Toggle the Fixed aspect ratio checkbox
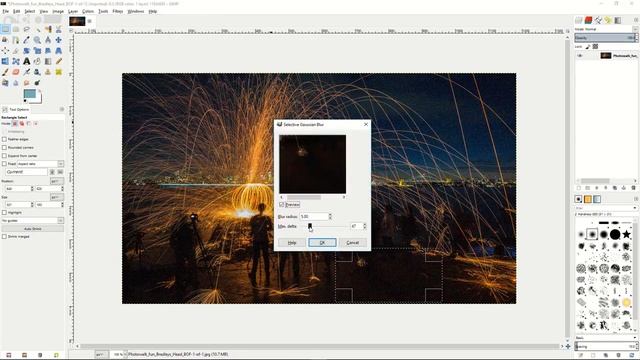Viewport: 640px width, 360px height. (x=4, y=164)
